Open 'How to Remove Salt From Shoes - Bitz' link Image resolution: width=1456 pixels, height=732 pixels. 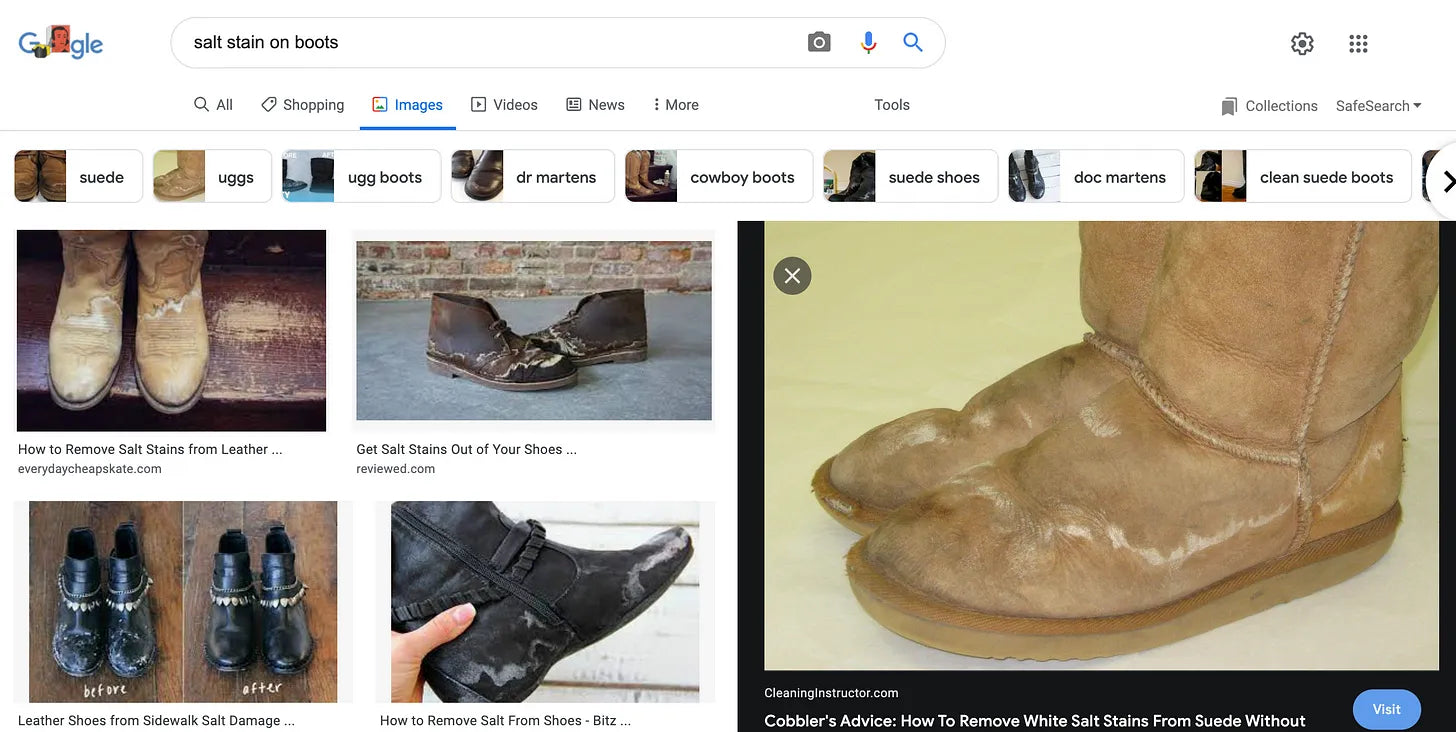[505, 720]
